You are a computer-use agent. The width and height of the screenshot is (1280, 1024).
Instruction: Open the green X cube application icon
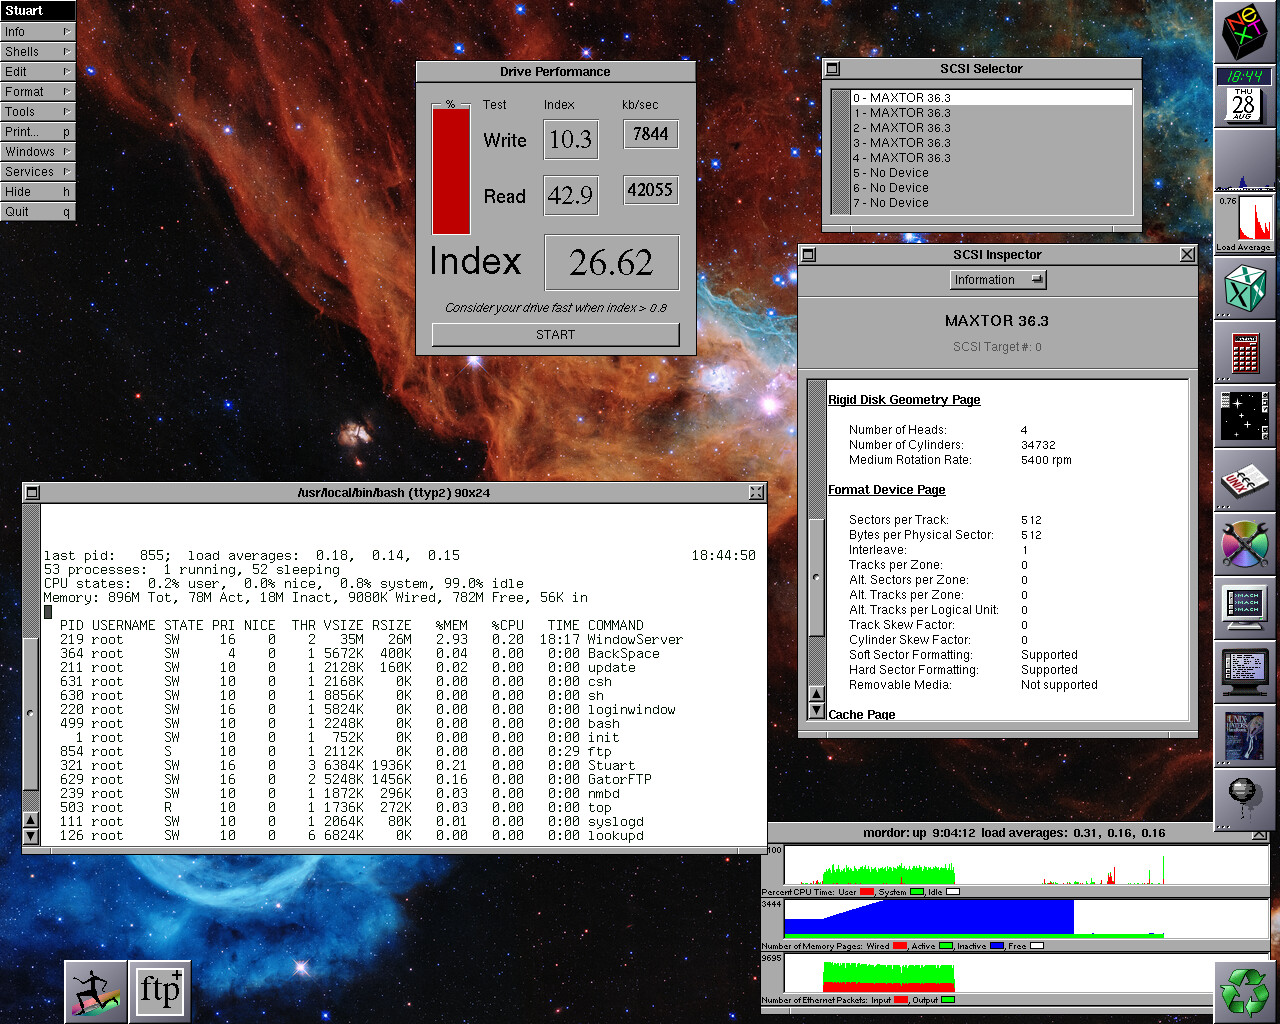1245,289
